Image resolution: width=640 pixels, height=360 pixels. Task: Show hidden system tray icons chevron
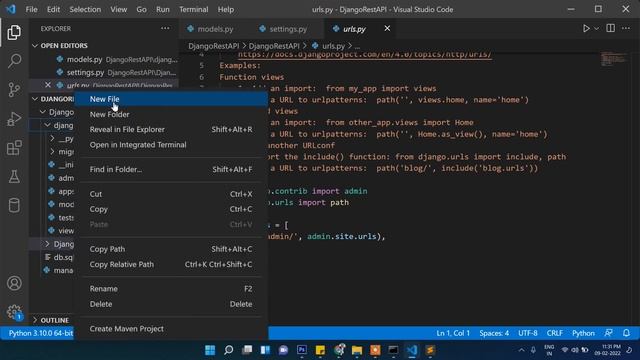(521, 350)
